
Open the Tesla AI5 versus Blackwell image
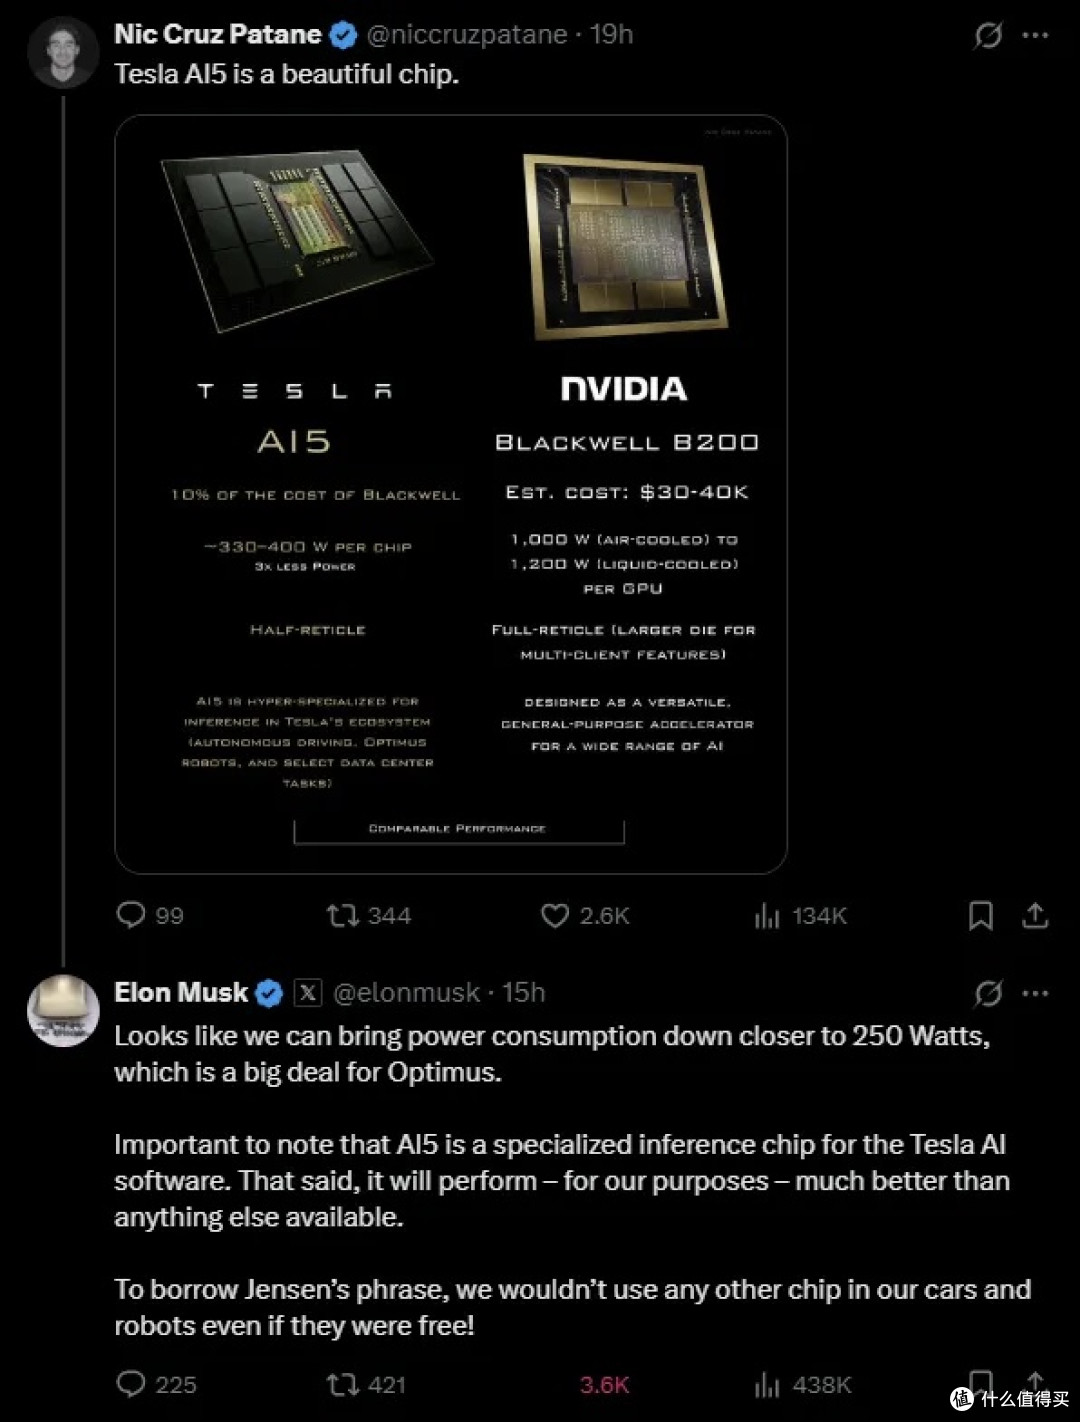pos(451,494)
